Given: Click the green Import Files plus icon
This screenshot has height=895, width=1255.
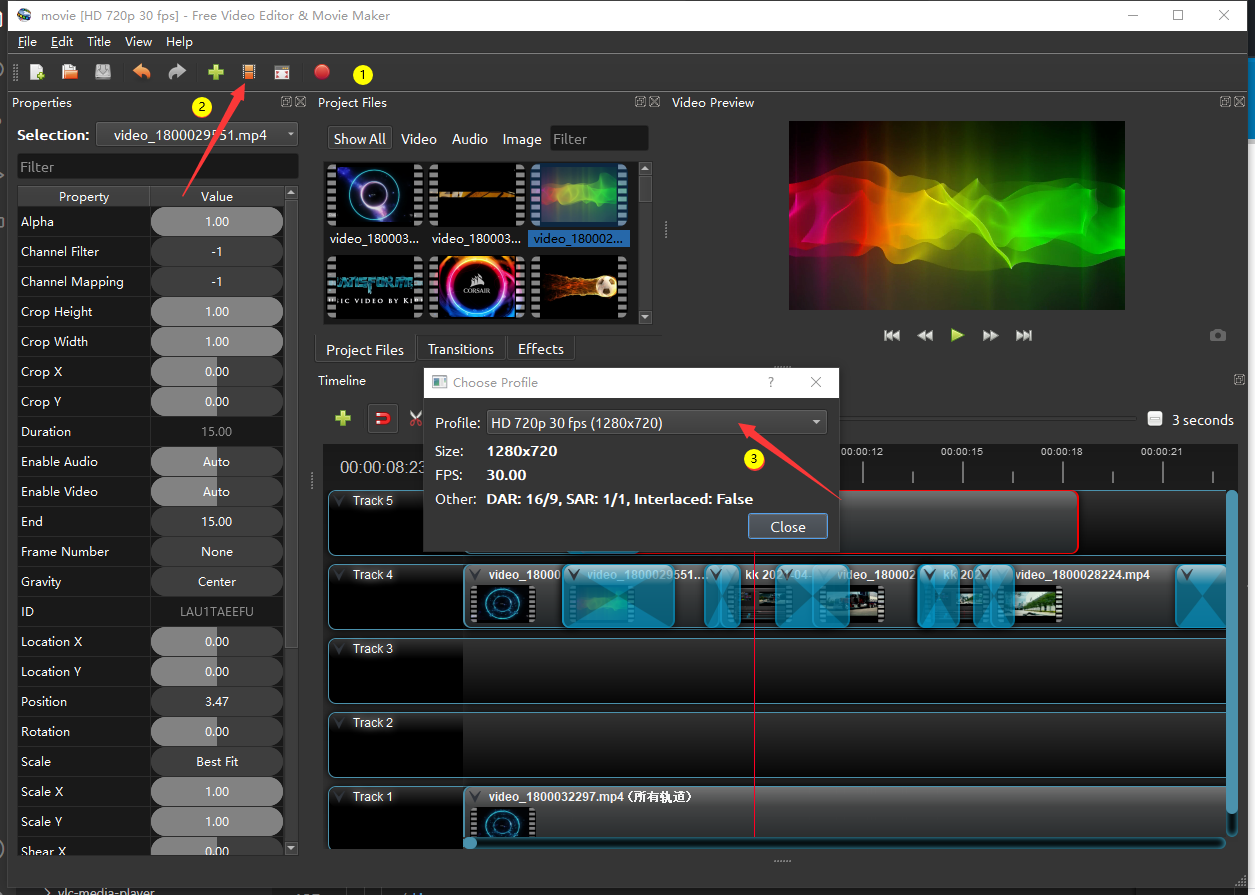Looking at the screenshot, I should point(215,72).
